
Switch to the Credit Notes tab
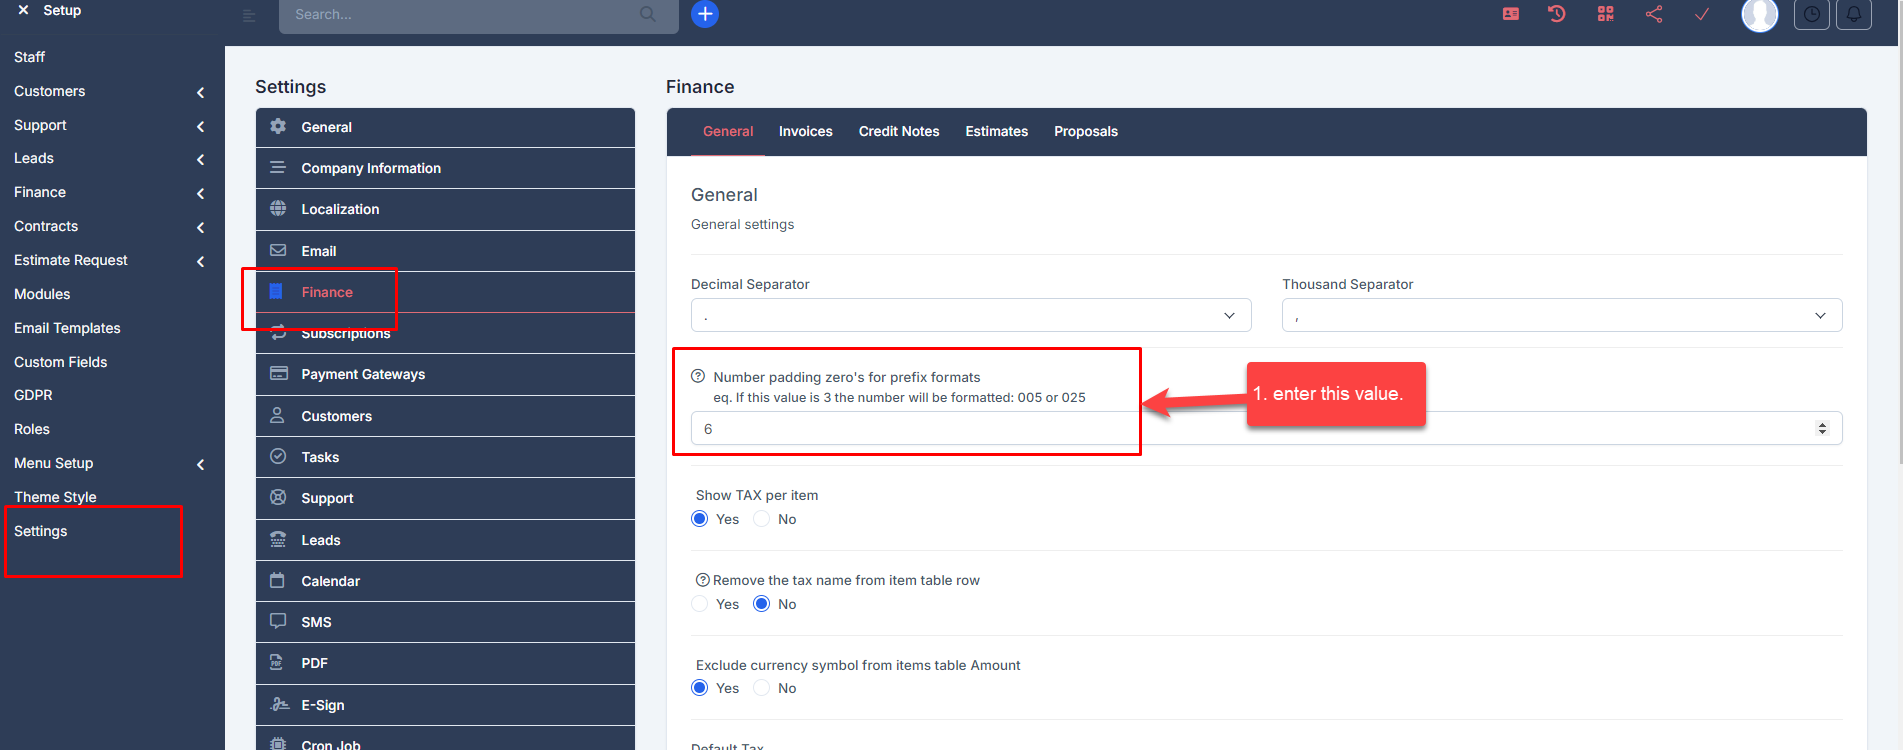click(899, 131)
